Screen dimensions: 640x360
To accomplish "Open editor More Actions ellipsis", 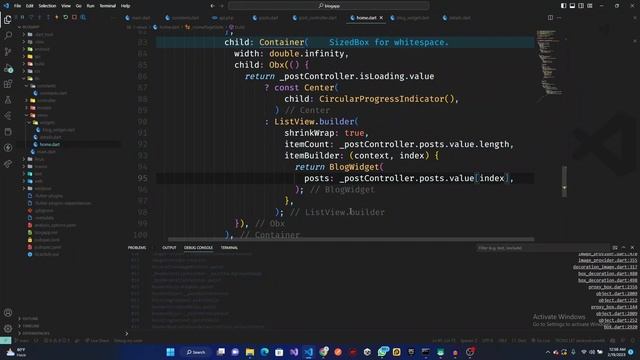I will (x=559, y=18).
